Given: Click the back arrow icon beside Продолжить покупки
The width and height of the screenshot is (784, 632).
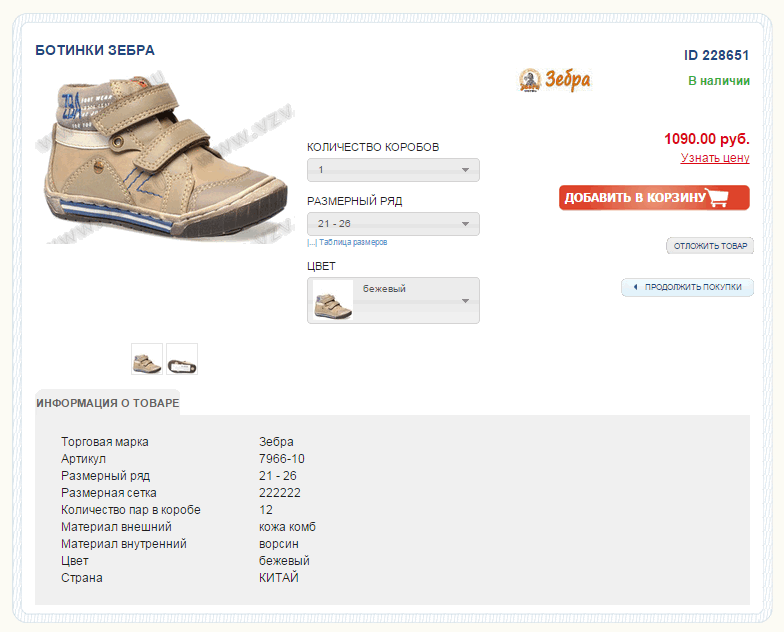Looking at the screenshot, I should [x=634, y=287].
